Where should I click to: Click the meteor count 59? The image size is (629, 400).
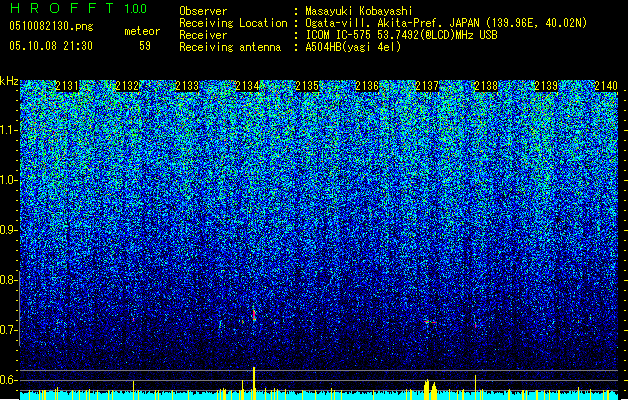click(x=145, y=46)
